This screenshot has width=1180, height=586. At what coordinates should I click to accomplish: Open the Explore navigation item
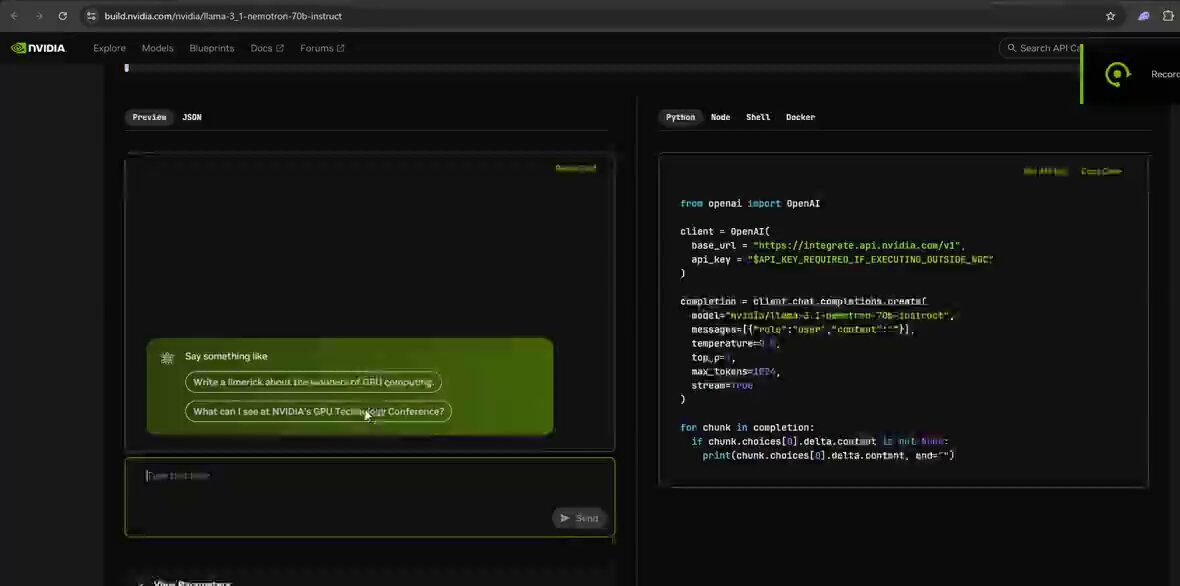109,48
